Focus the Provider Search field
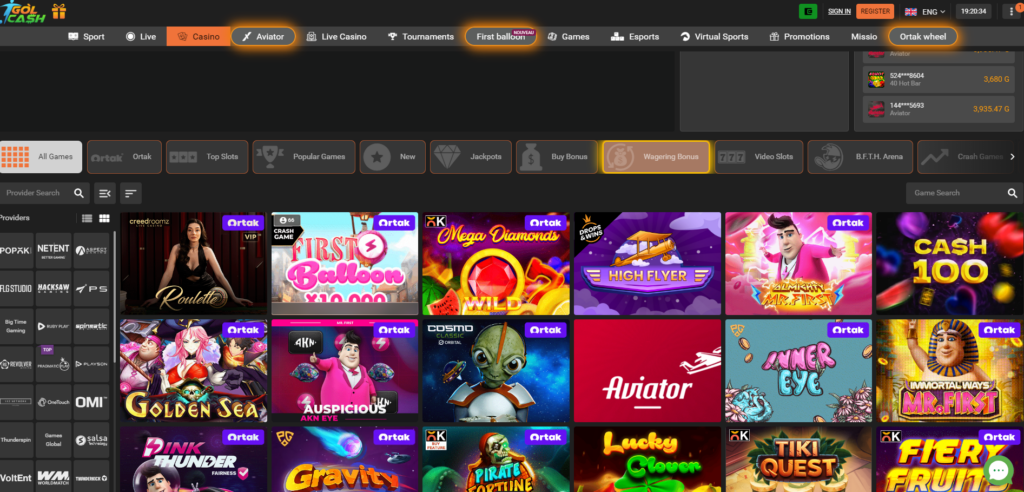Image resolution: width=1024 pixels, height=492 pixels. click(44, 193)
